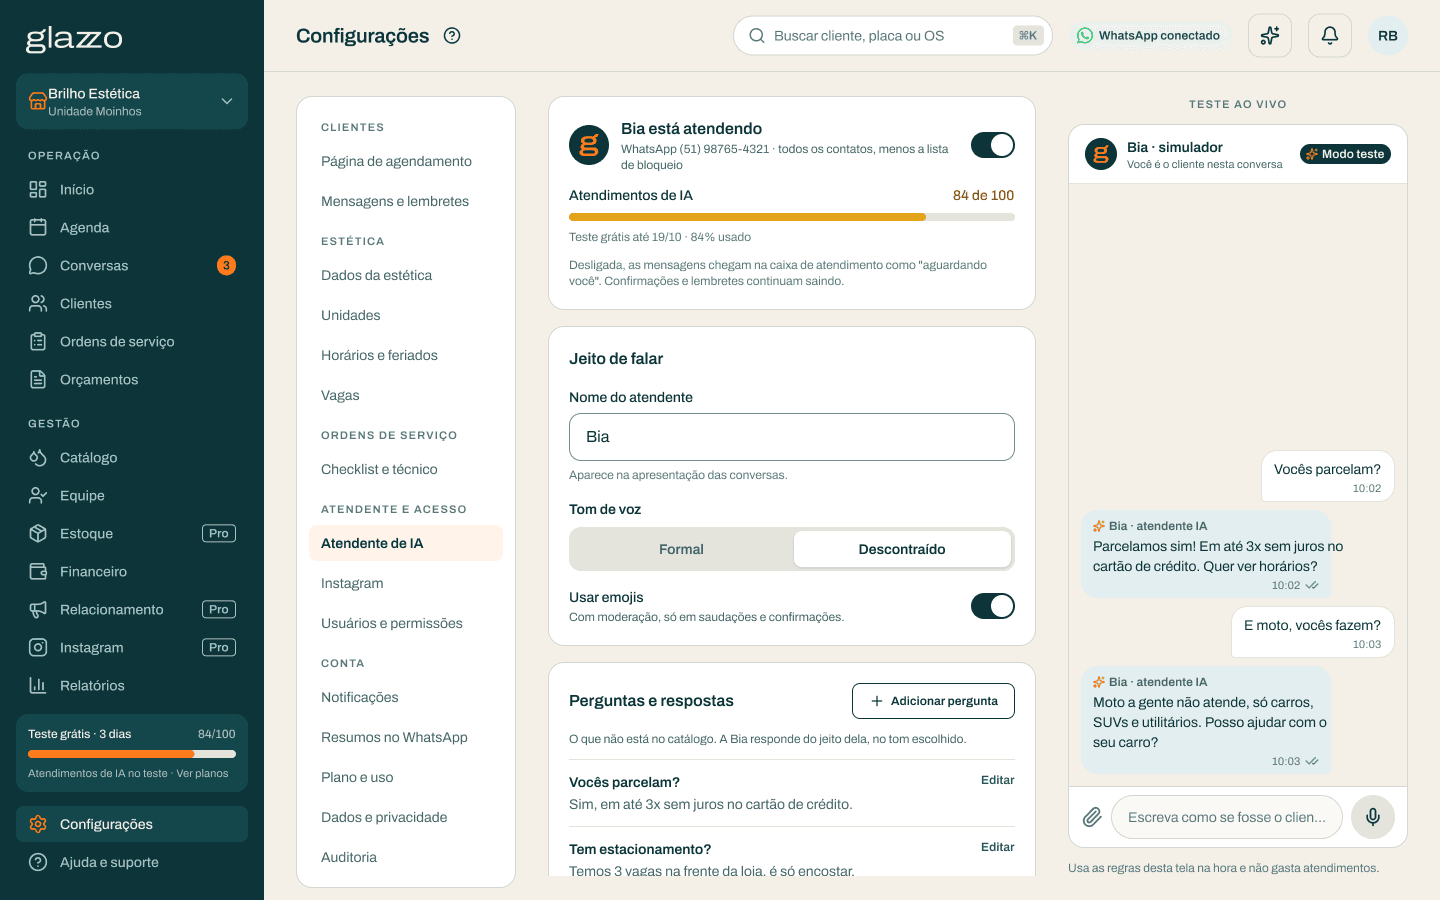This screenshot has width=1440, height=900.
Task: Click Teste grátis usage bar in sidebar
Action: point(132,754)
